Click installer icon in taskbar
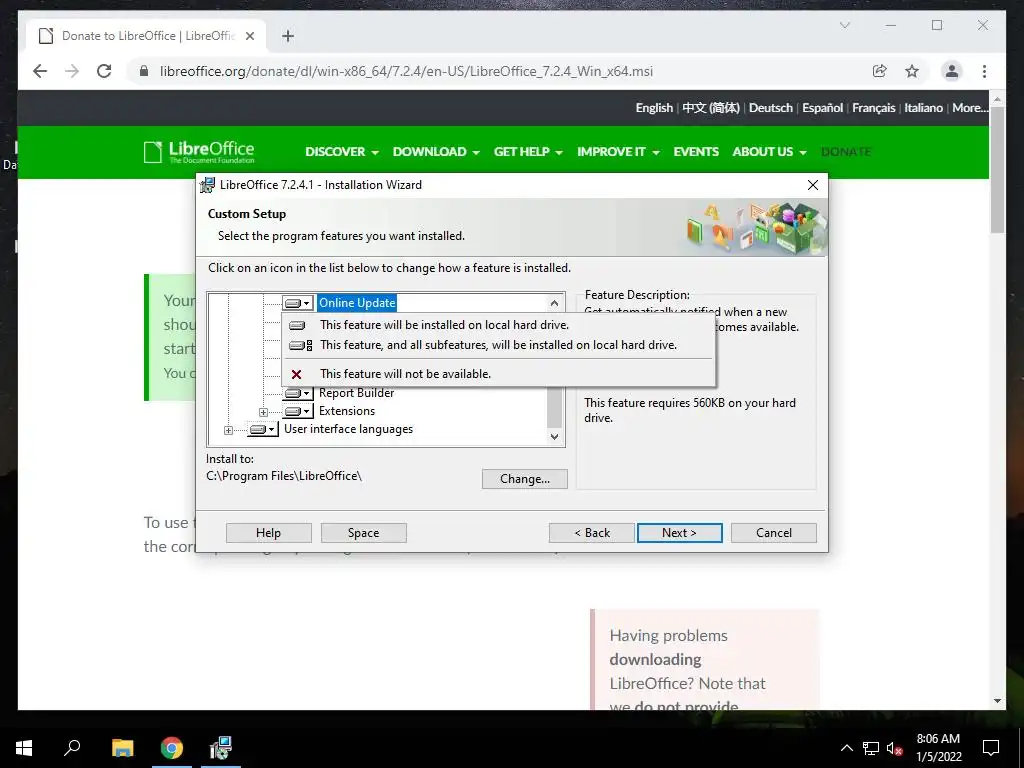 (x=221, y=748)
